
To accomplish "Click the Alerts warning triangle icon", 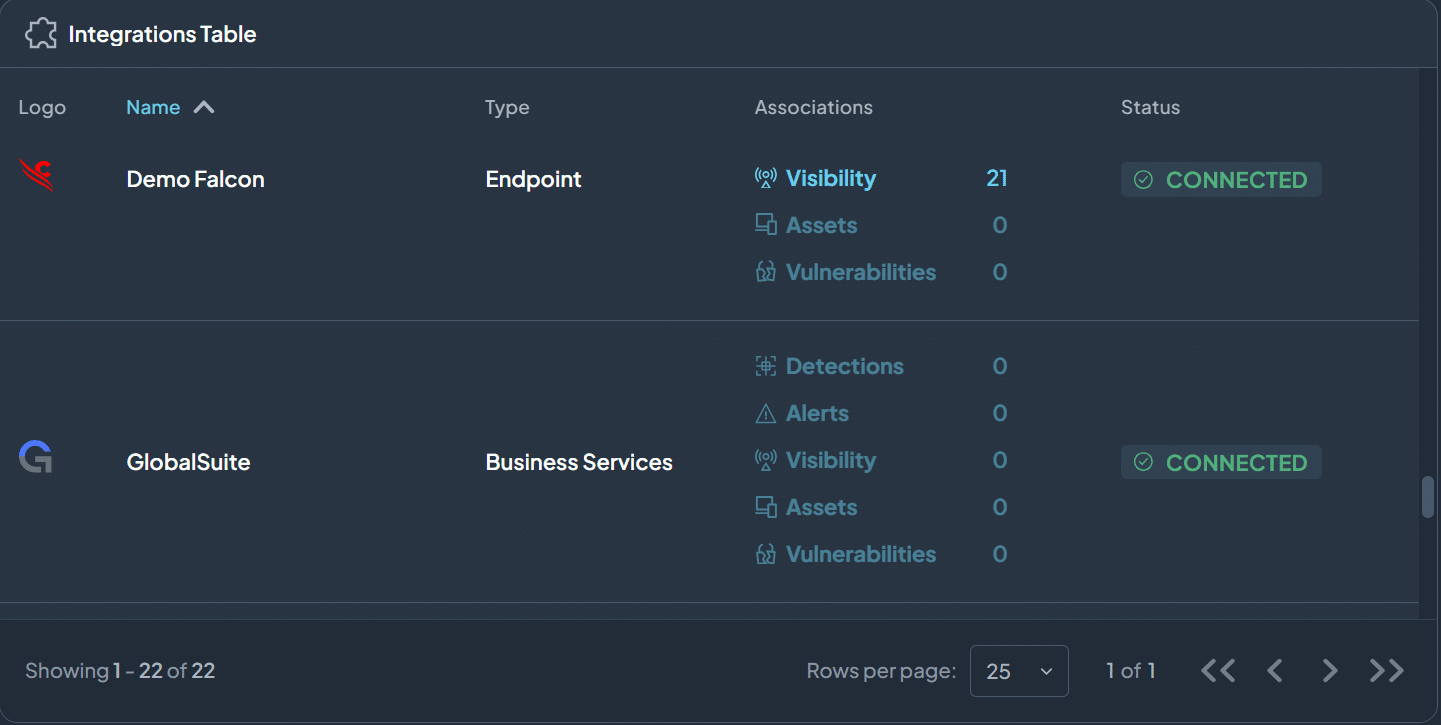I will coord(765,412).
